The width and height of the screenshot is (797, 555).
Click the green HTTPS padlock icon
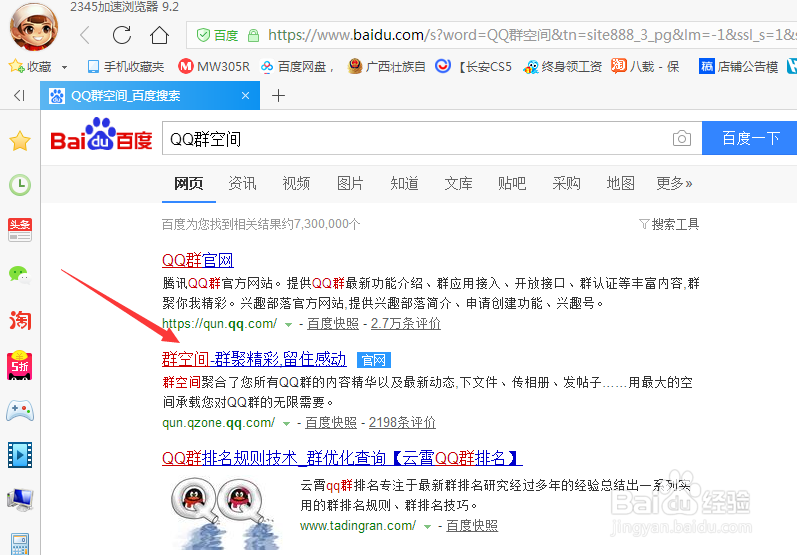pos(253,35)
